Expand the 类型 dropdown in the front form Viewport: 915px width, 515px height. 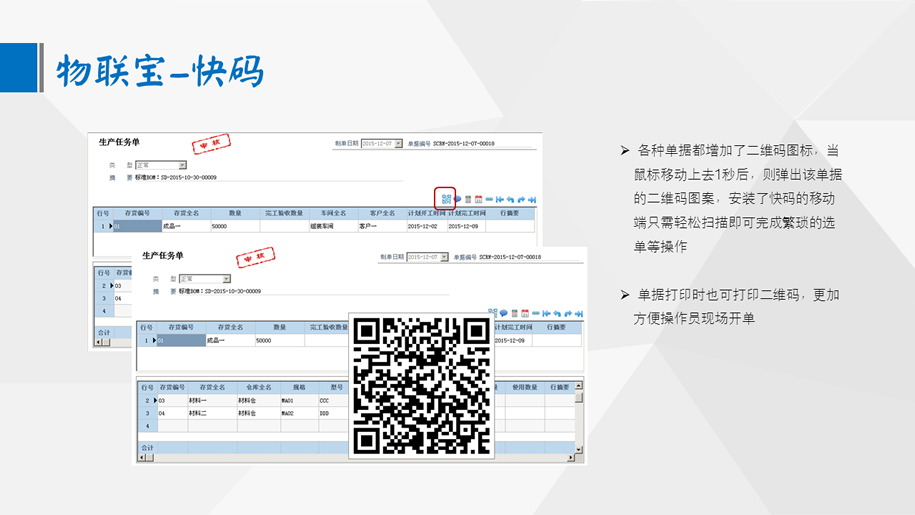point(226,279)
